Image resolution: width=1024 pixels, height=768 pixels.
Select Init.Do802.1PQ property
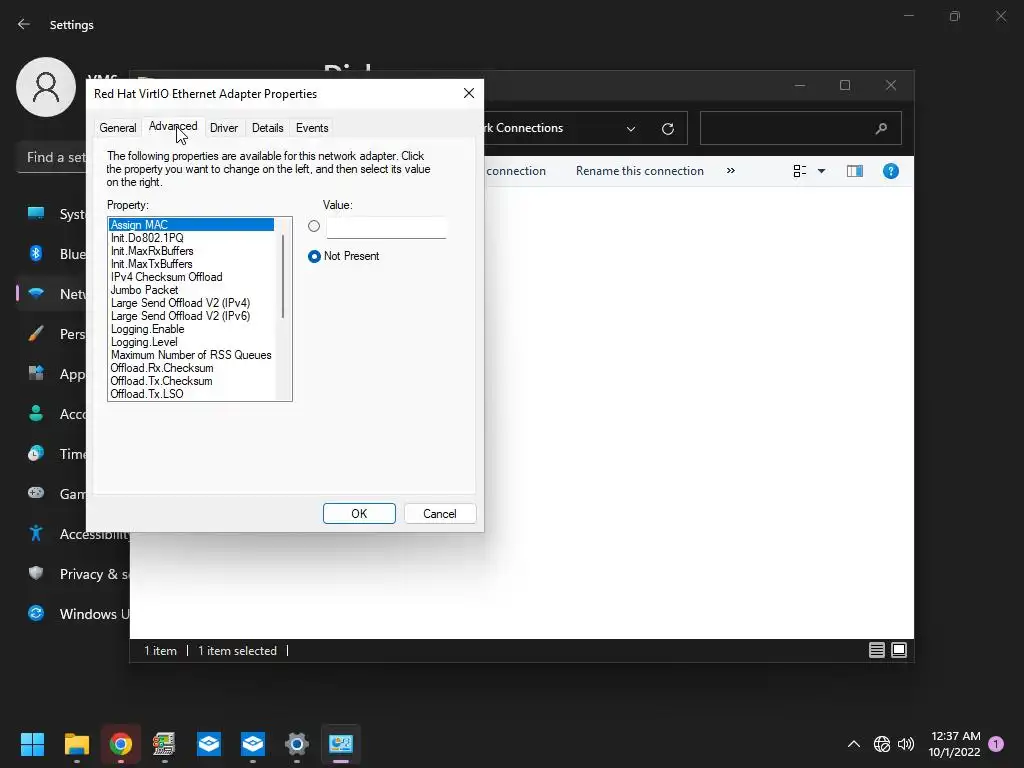click(191, 238)
